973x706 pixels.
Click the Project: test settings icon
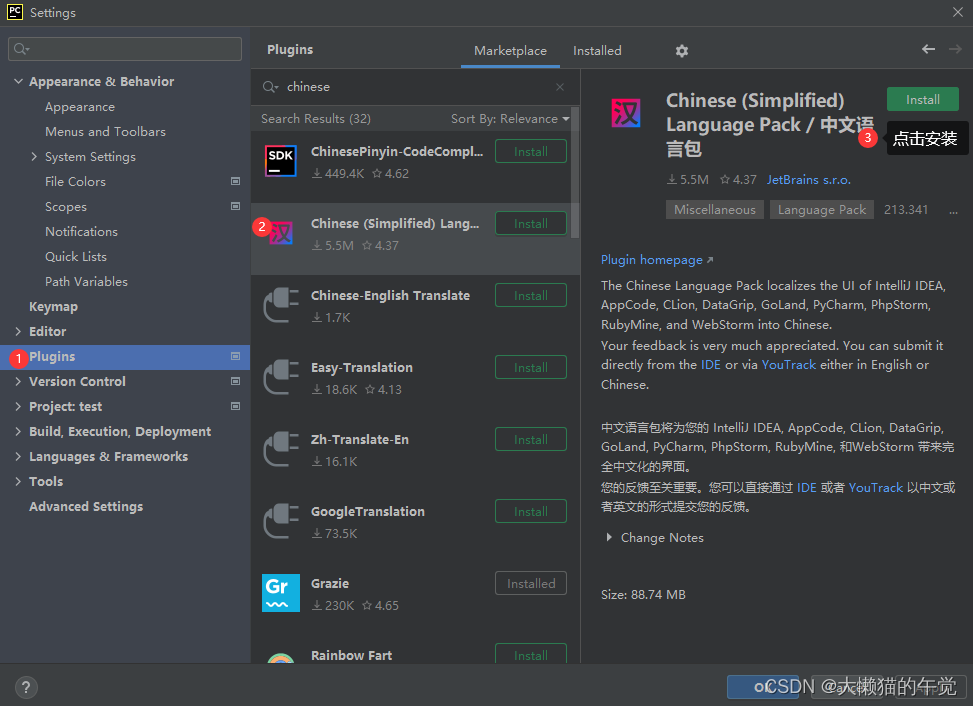click(235, 406)
